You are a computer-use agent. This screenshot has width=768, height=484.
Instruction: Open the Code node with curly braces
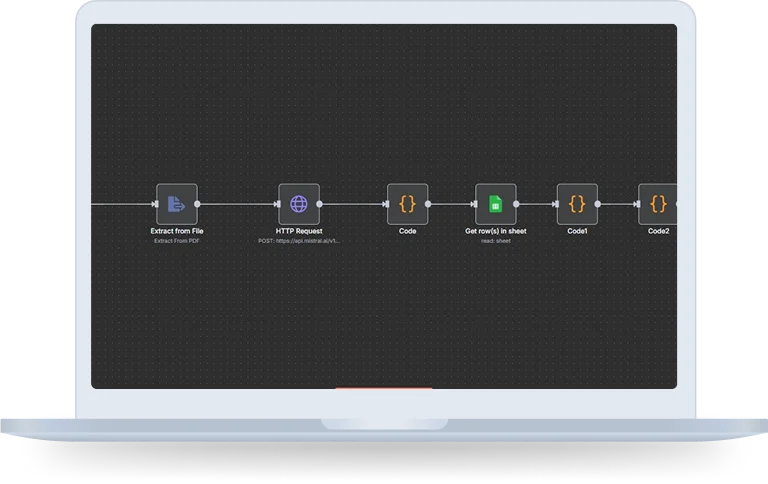point(407,204)
